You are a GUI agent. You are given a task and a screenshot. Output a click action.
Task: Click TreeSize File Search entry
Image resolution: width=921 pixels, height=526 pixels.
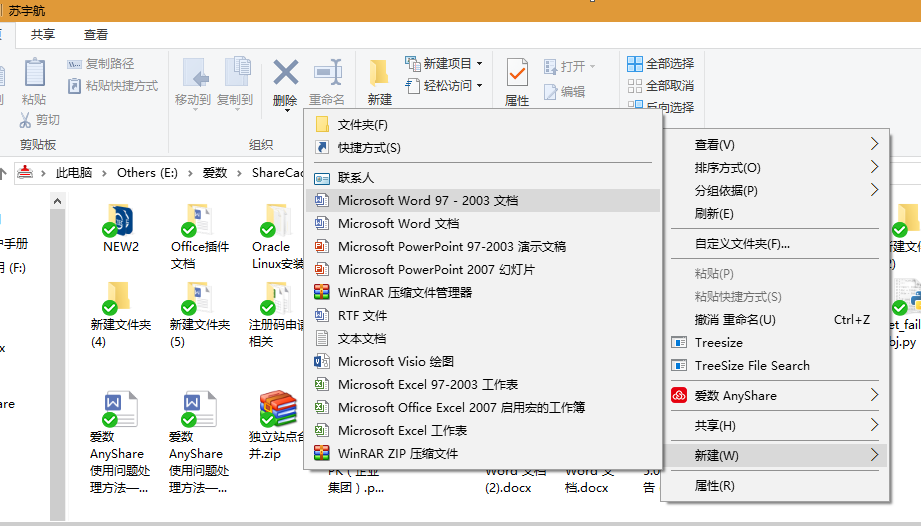pyautogui.click(x=775, y=365)
